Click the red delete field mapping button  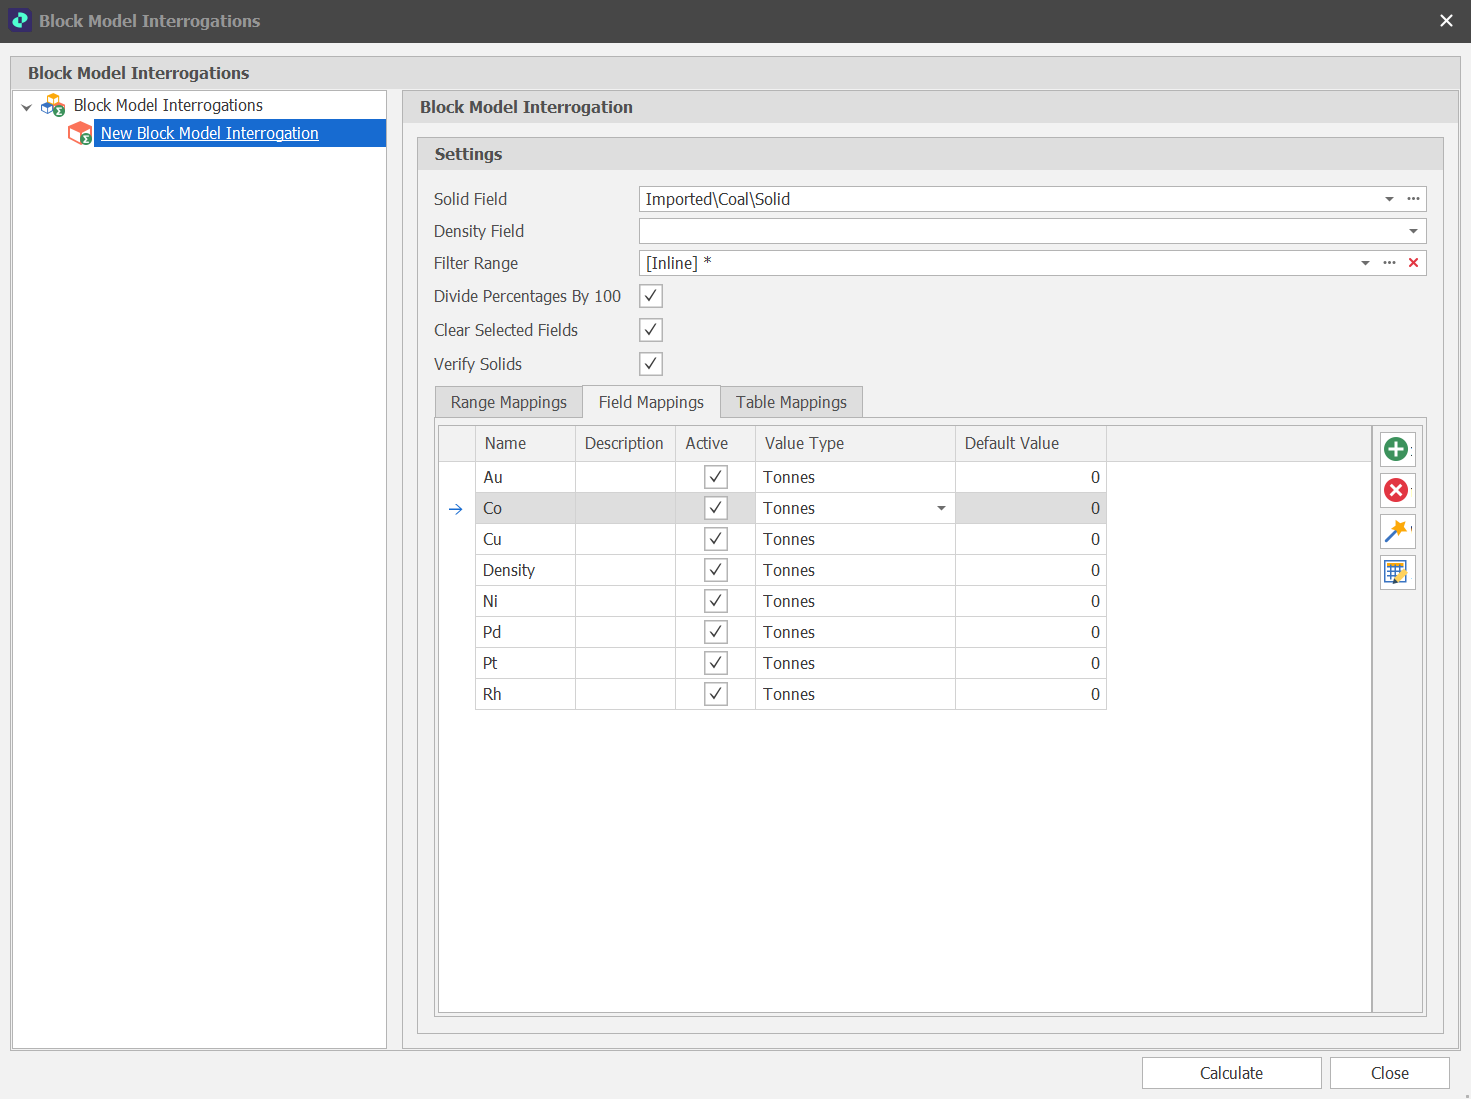[1396, 490]
